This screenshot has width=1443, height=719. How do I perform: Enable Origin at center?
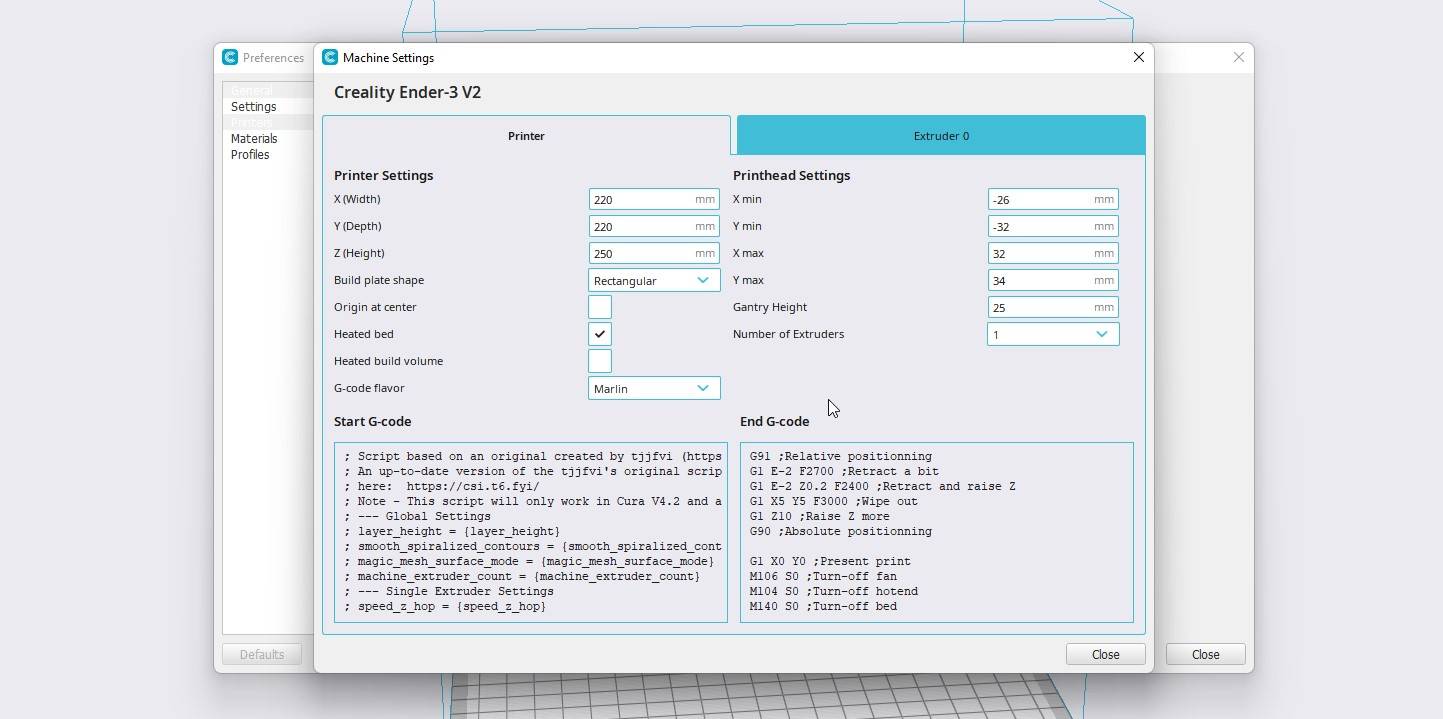[x=599, y=307]
